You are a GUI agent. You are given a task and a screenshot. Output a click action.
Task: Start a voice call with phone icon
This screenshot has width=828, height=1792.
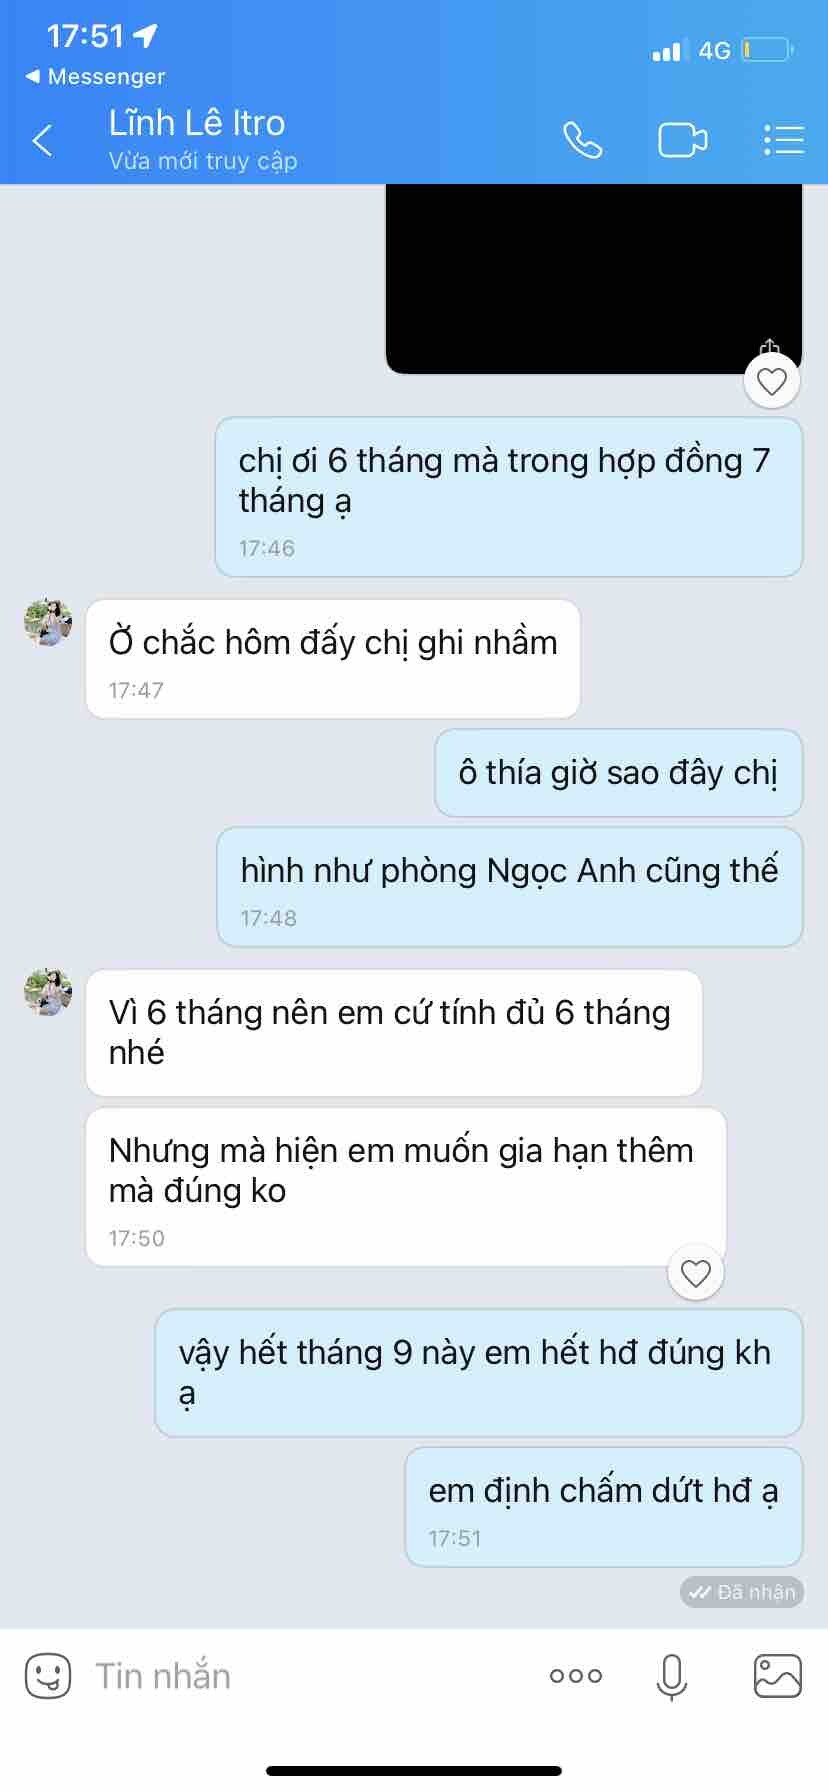582,140
